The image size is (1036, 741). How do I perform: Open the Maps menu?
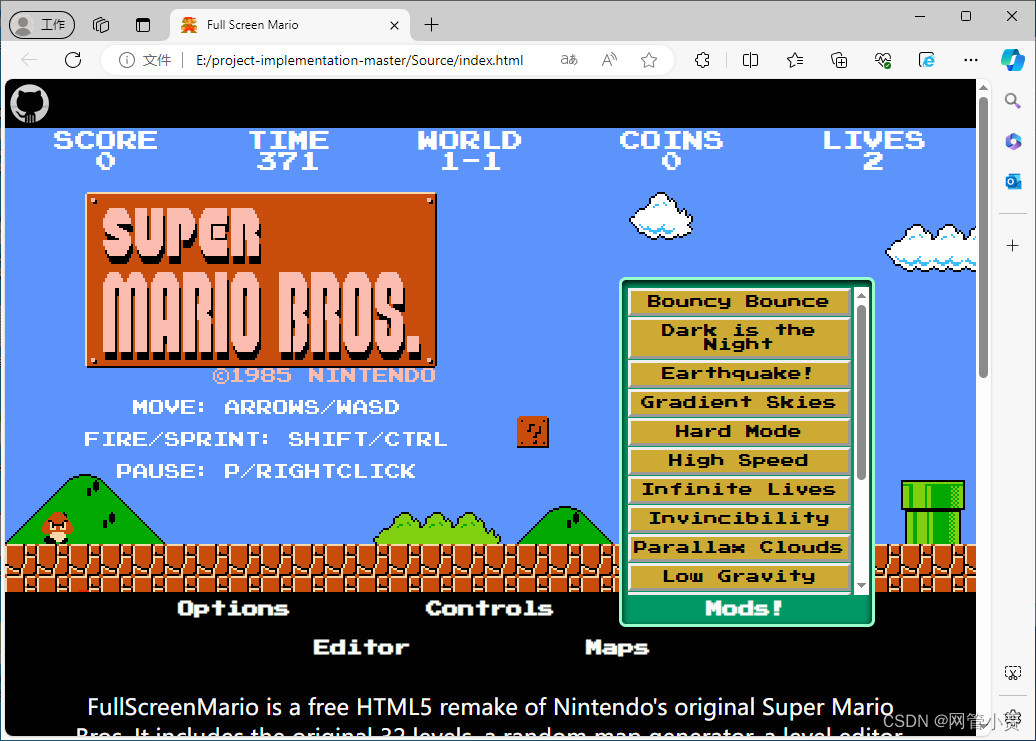click(x=617, y=647)
